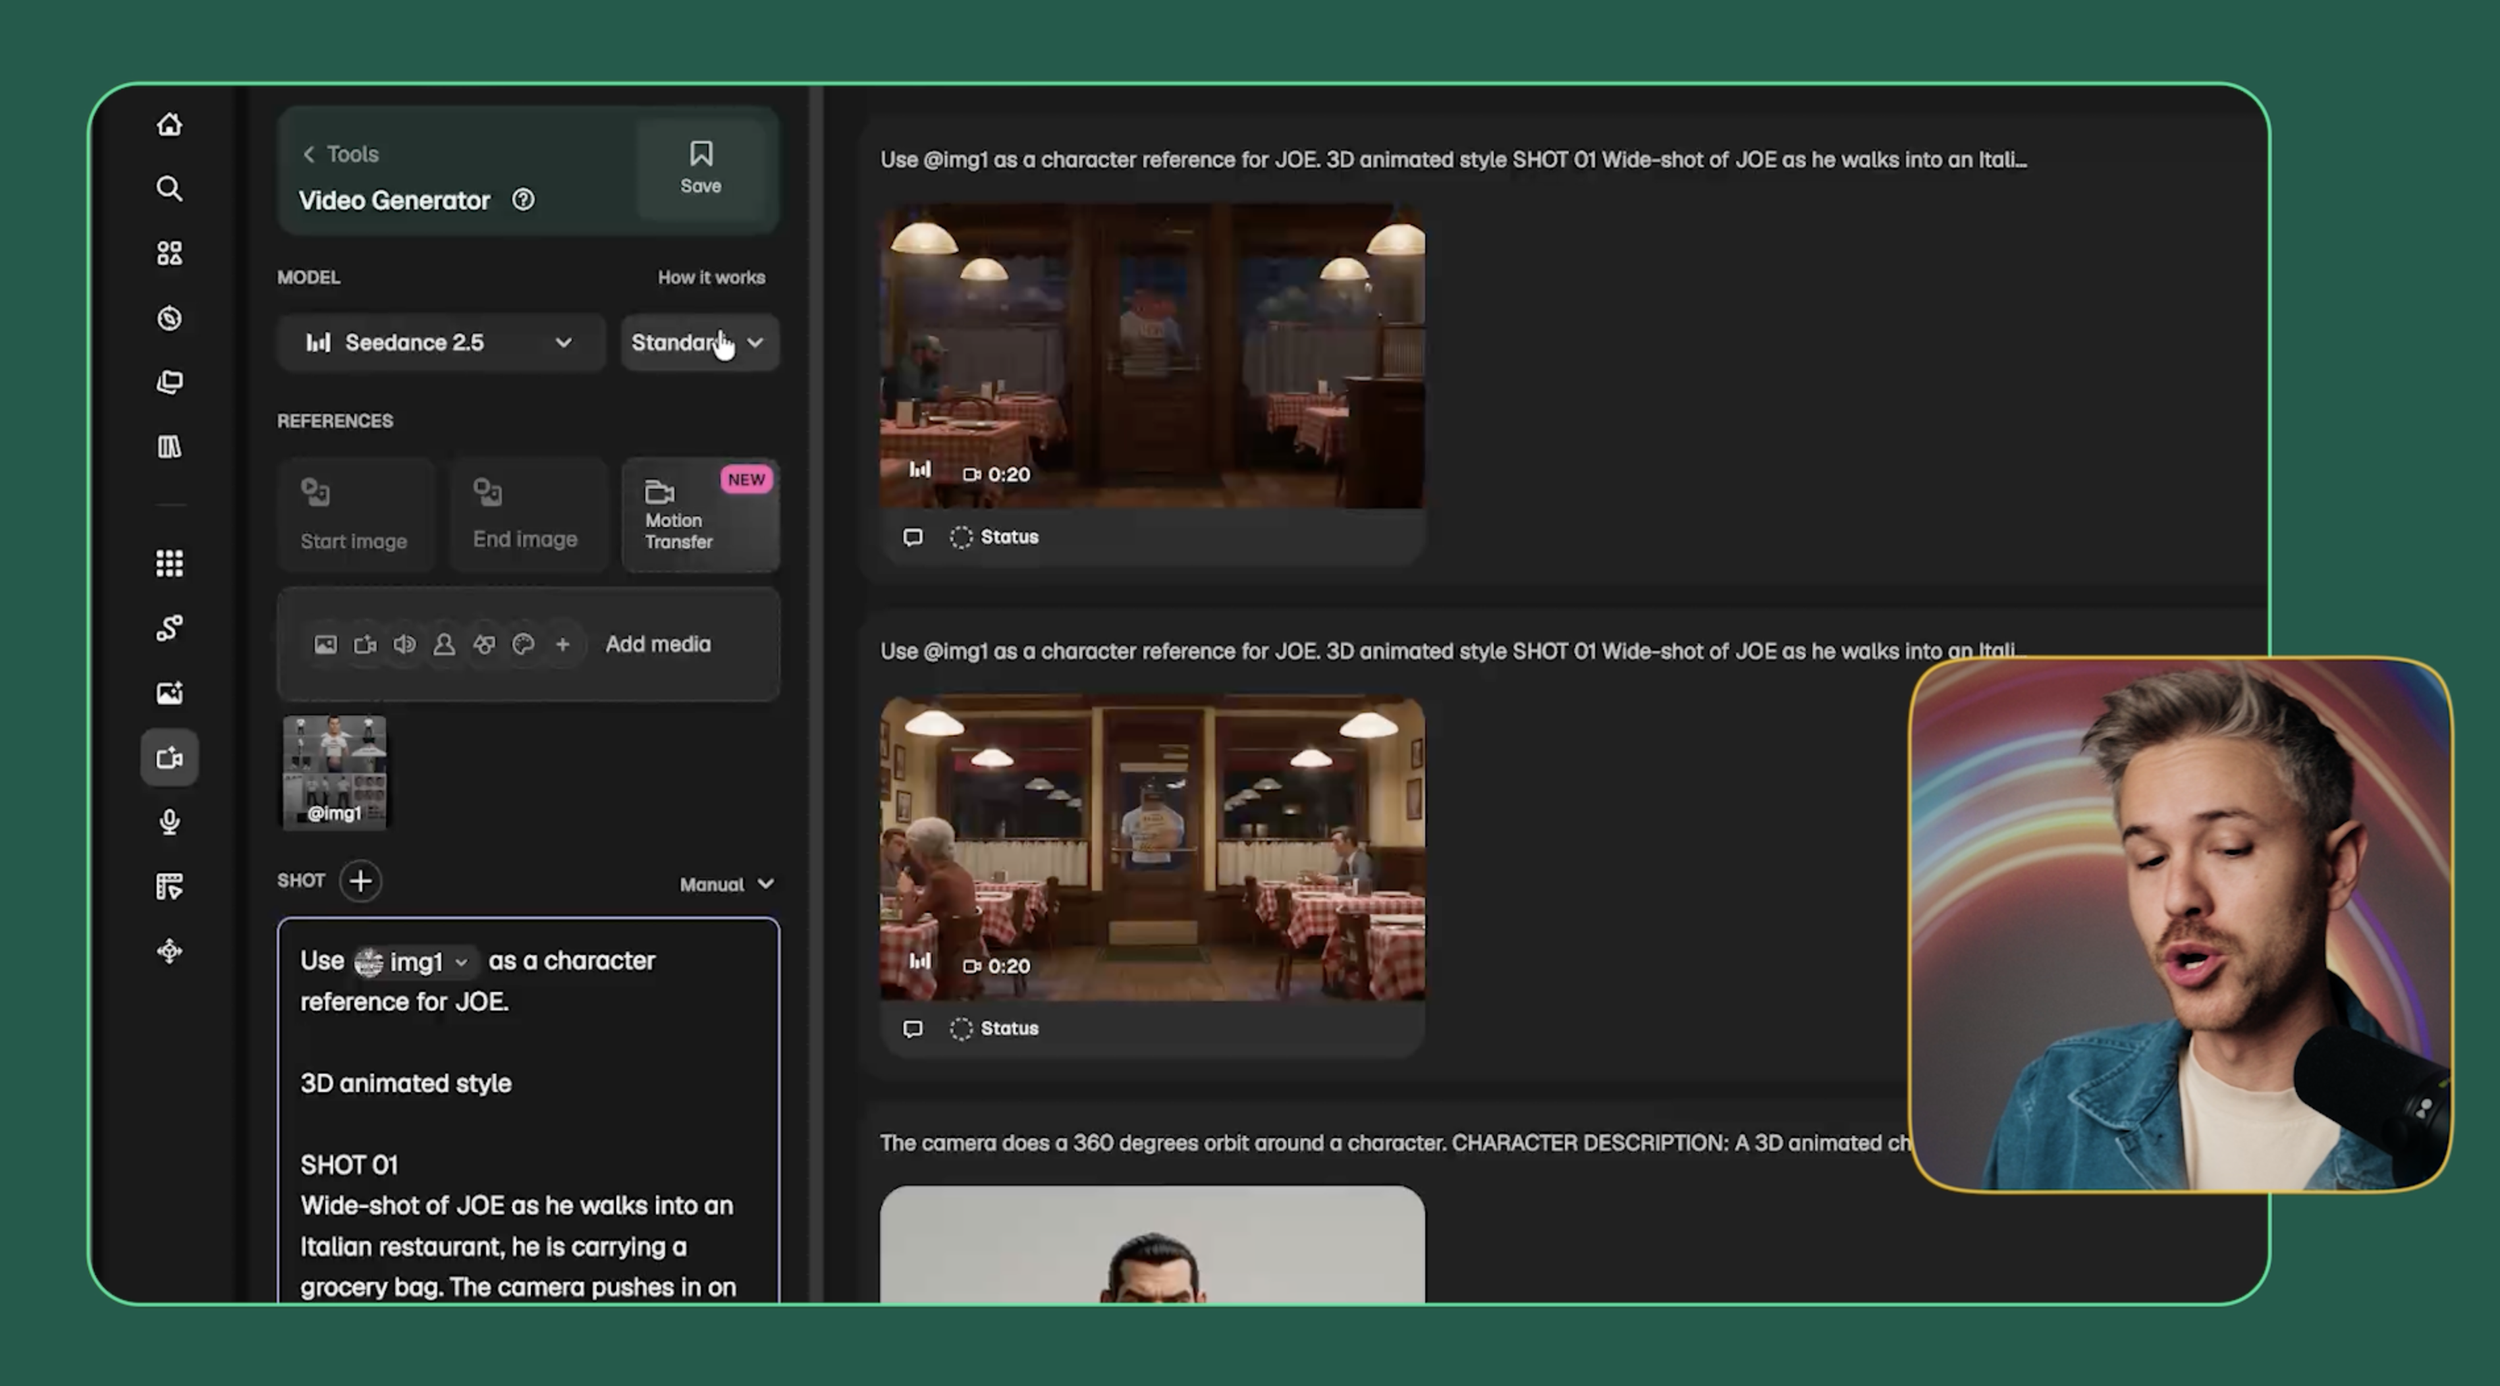Click Status under the first video
This screenshot has width=2500, height=1386.
click(x=995, y=537)
